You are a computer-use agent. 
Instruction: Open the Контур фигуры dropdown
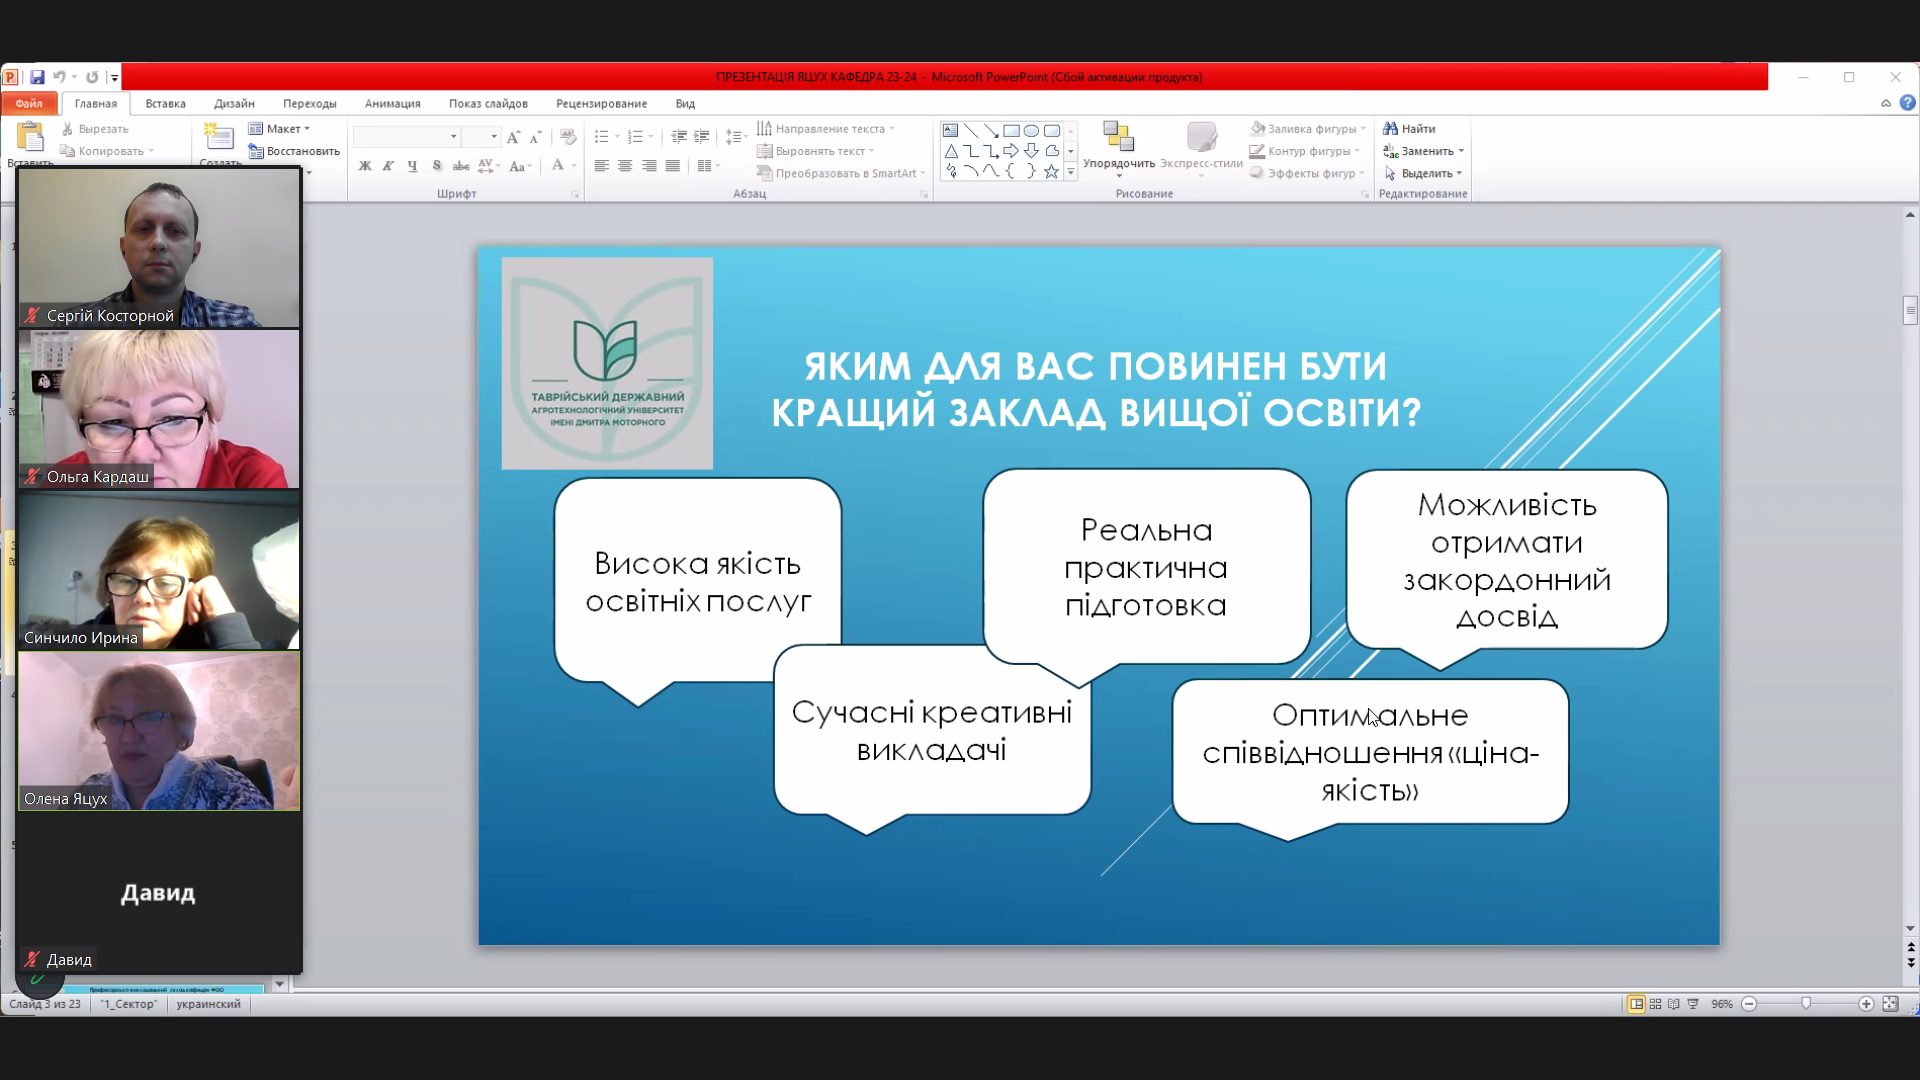1304,151
